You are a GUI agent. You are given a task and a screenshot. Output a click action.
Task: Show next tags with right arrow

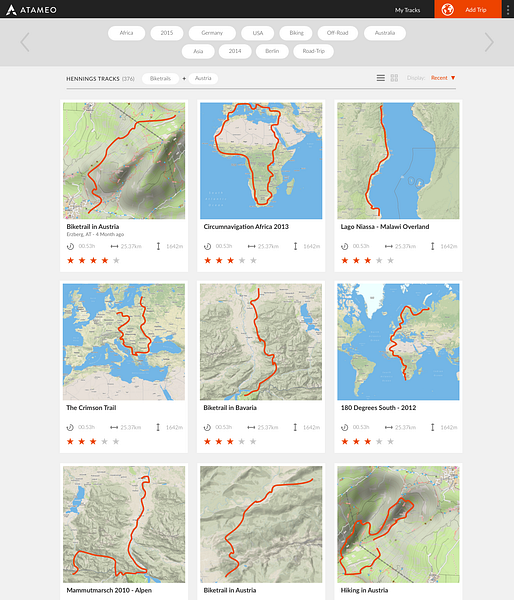tap(489, 42)
